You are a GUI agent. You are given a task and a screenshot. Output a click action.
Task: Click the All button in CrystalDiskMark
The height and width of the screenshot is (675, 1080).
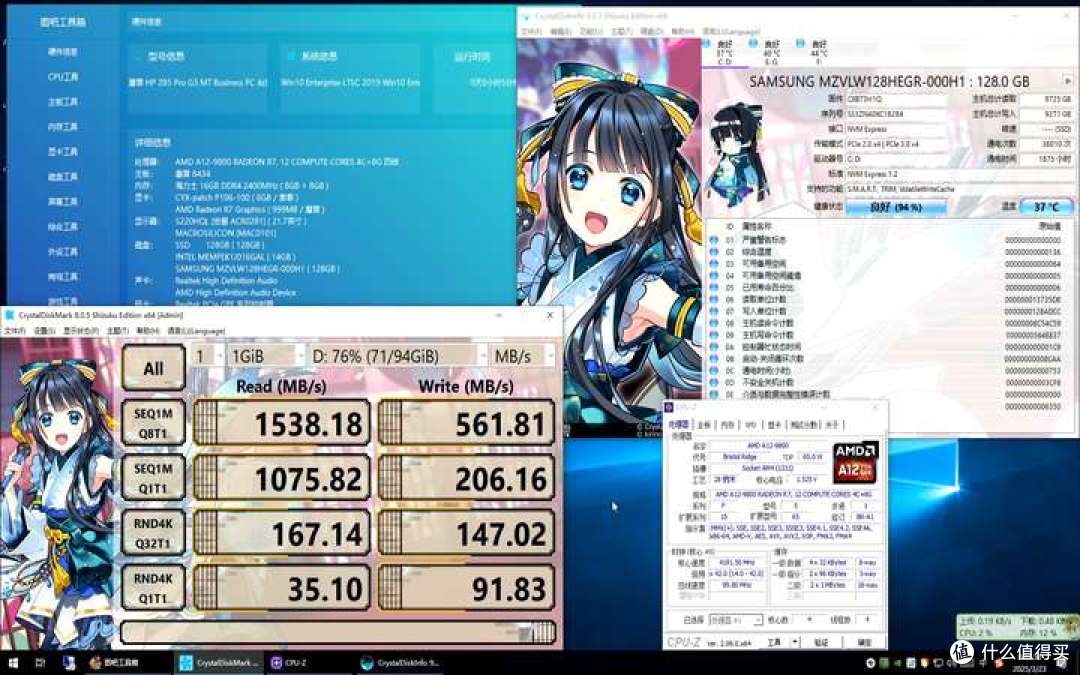coord(154,368)
